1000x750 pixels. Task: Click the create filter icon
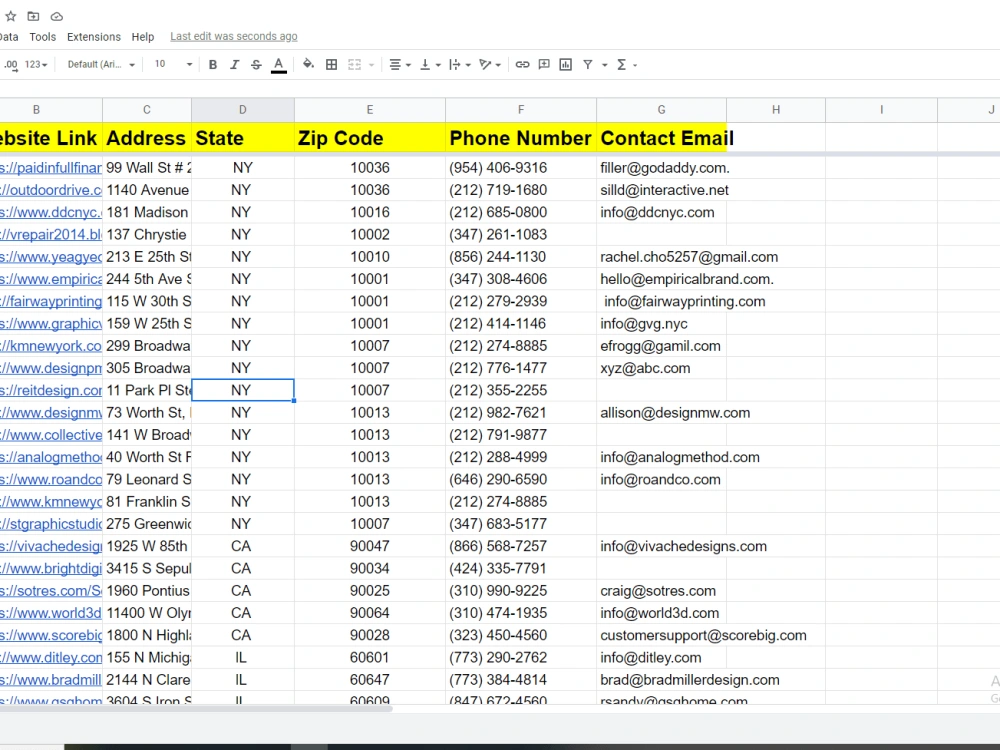tap(588, 64)
